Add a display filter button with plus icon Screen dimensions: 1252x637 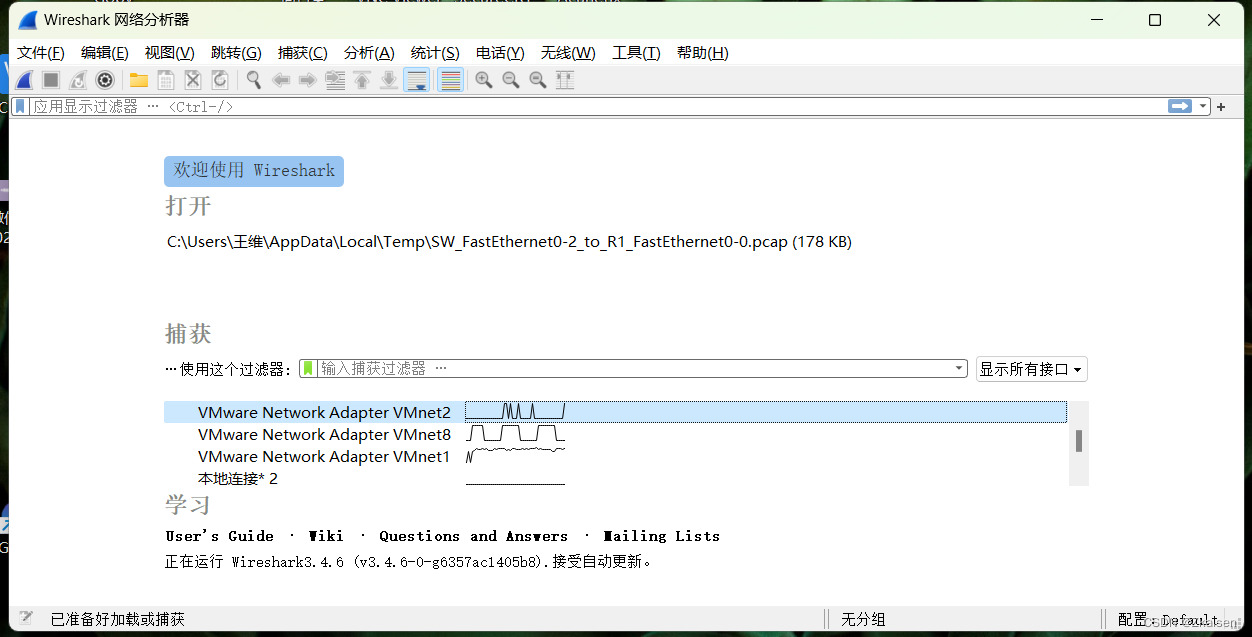[1221, 106]
